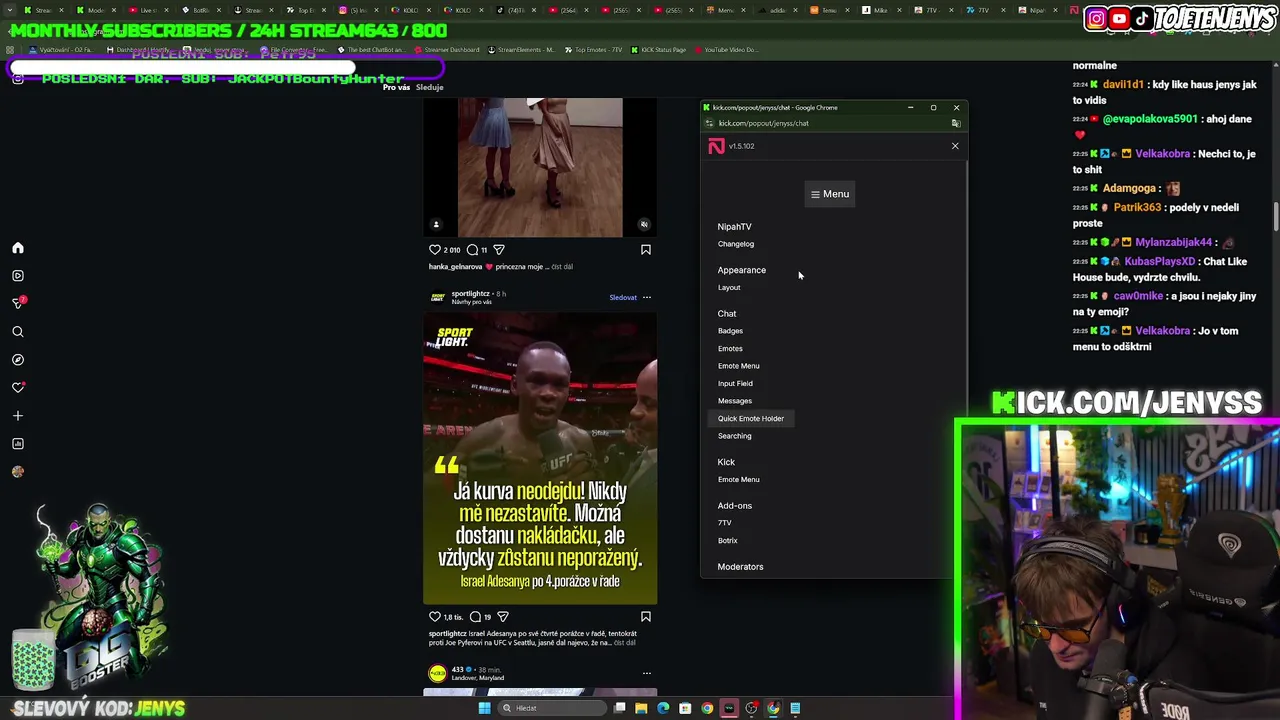The height and width of the screenshot is (720, 1280).
Task: Open Dashboard icon in Instagram sidebar
Action: tap(18, 443)
